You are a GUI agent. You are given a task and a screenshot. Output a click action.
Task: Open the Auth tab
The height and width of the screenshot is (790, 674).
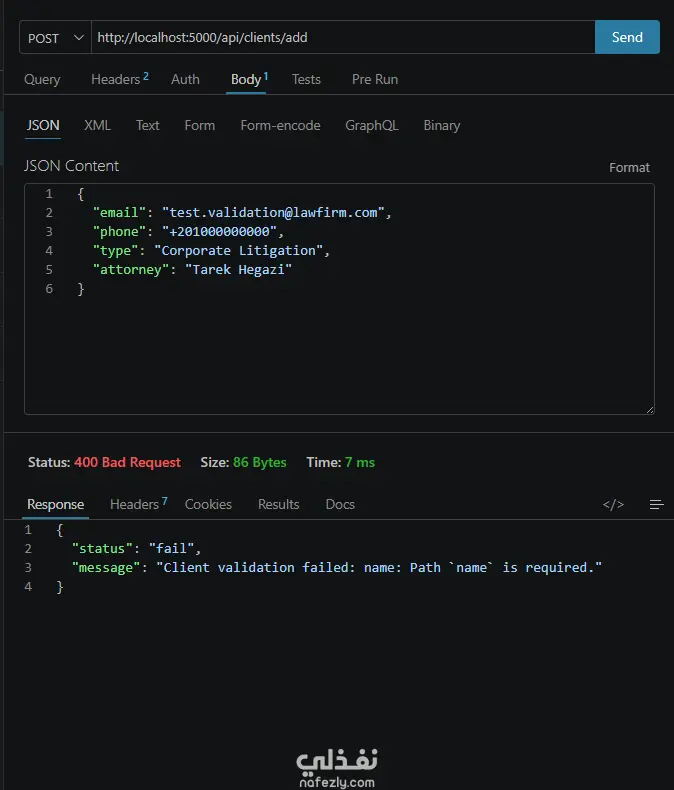185,80
